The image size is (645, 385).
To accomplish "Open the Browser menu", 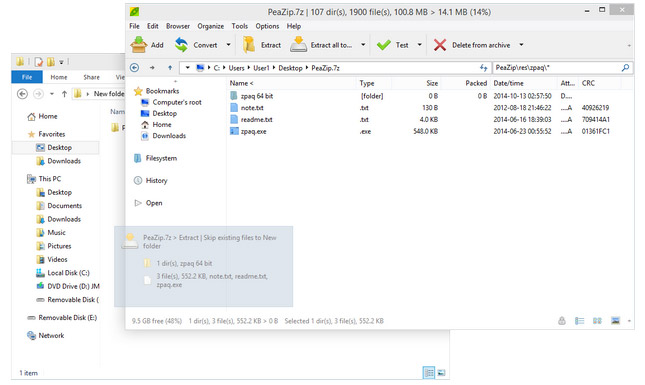I will pyautogui.click(x=178, y=26).
